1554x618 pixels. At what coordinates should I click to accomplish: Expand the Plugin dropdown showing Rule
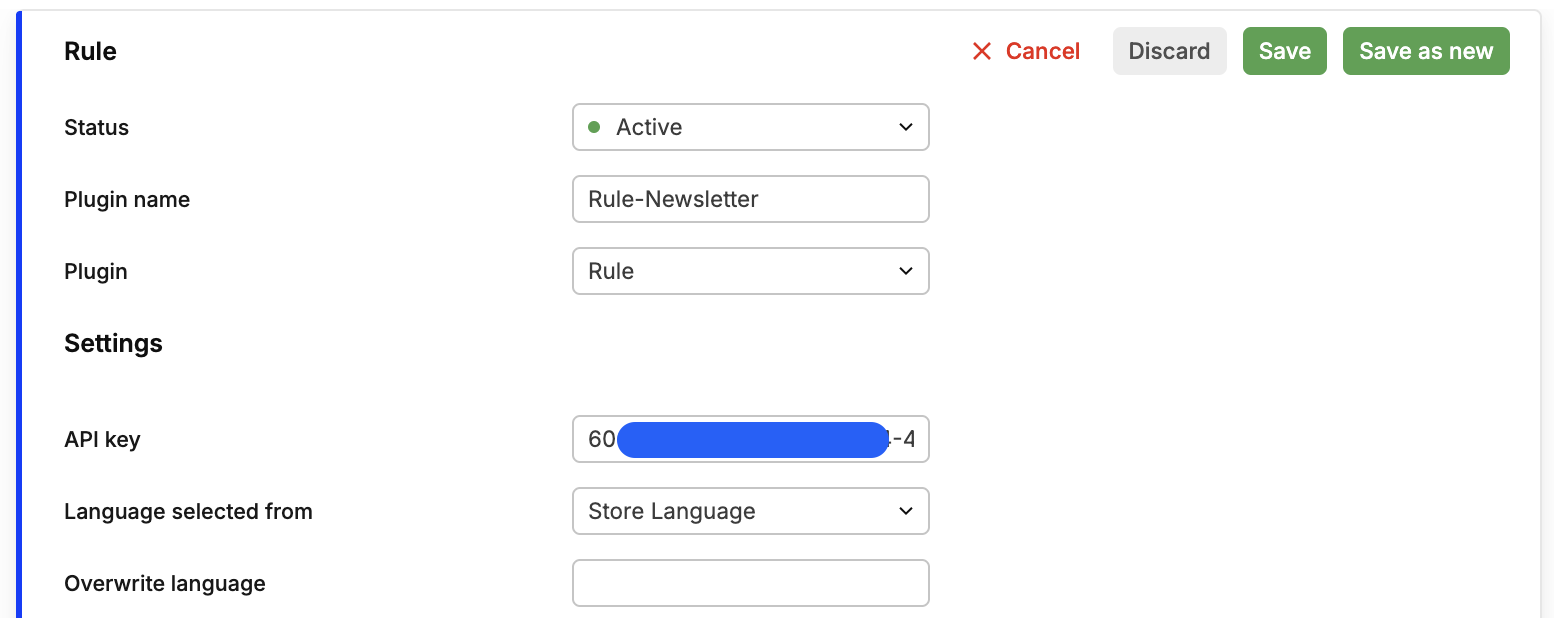coord(750,271)
